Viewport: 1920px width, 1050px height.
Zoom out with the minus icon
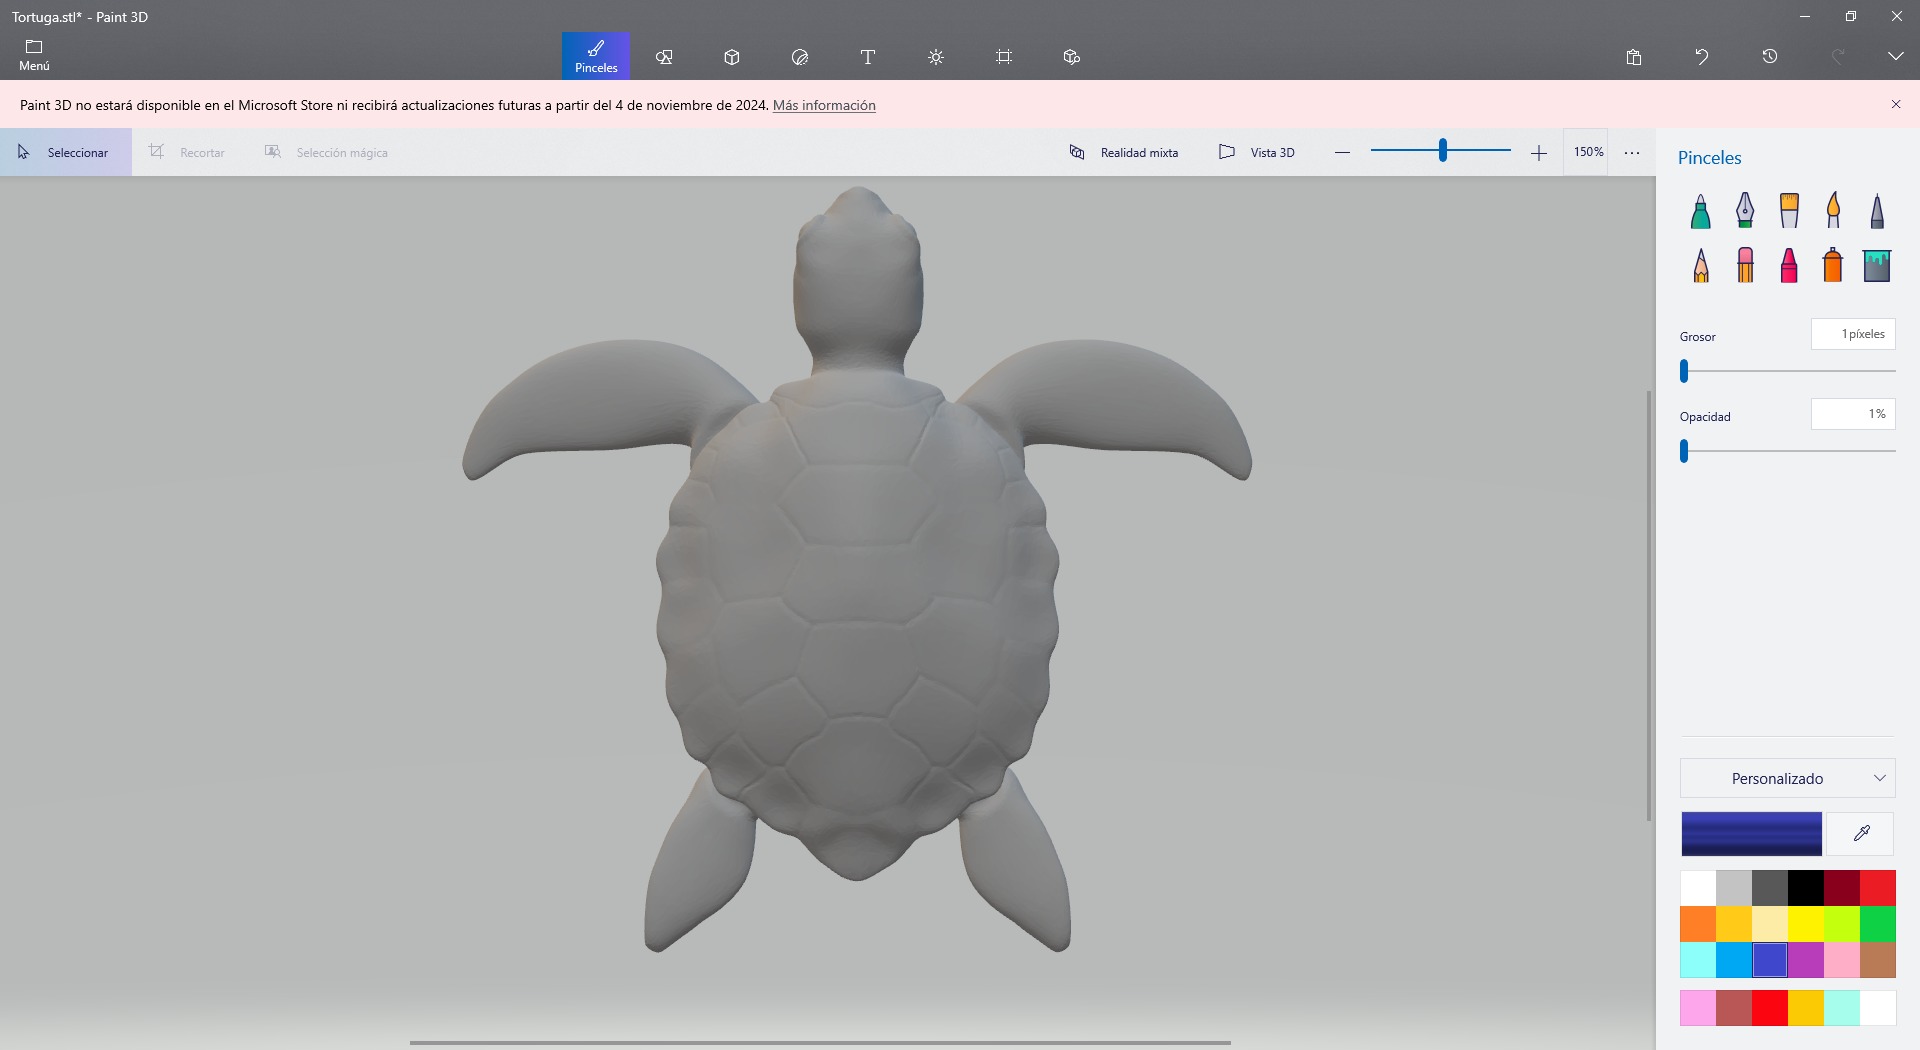pos(1342,152)
